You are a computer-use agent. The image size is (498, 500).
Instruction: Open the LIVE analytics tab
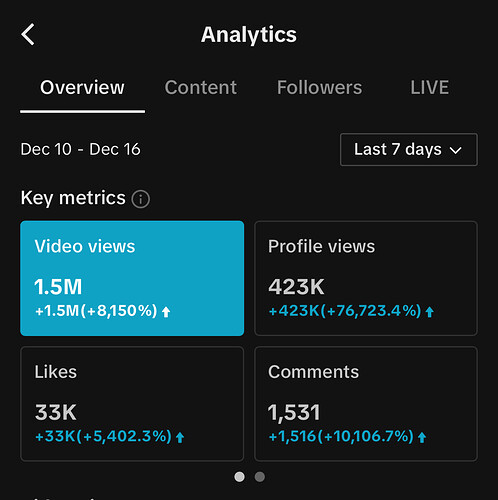coord(430,88)
